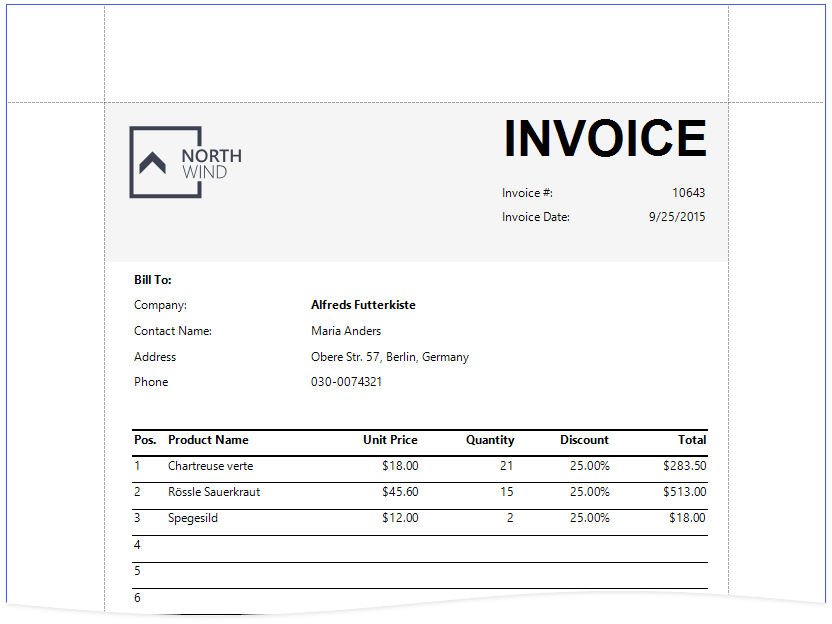Image resolution: width=832 pixels, height=624 pixels.
Task: Click position number 2 in Rössle row
Action: (x=137, y=492)
